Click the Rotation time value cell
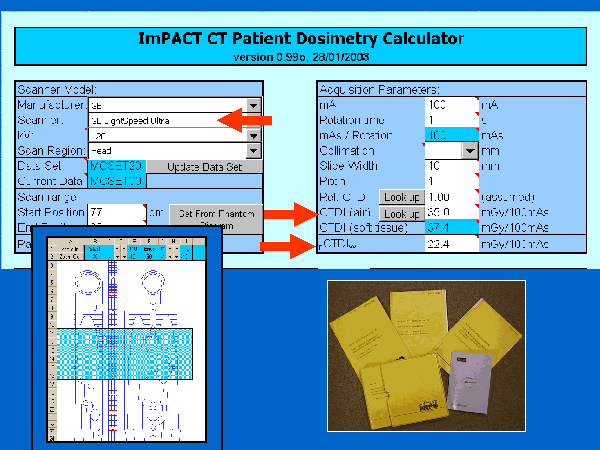Screen dimensions: 600x450 tap(450, 119)
